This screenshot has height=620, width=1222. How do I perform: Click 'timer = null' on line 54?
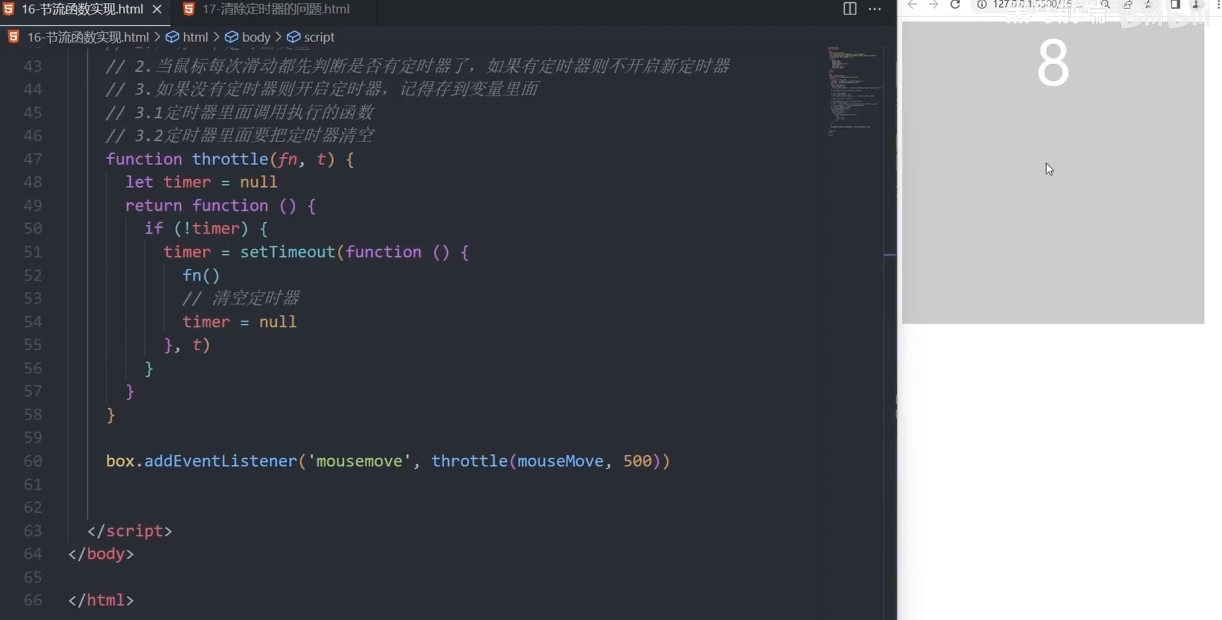pos(239,322)
